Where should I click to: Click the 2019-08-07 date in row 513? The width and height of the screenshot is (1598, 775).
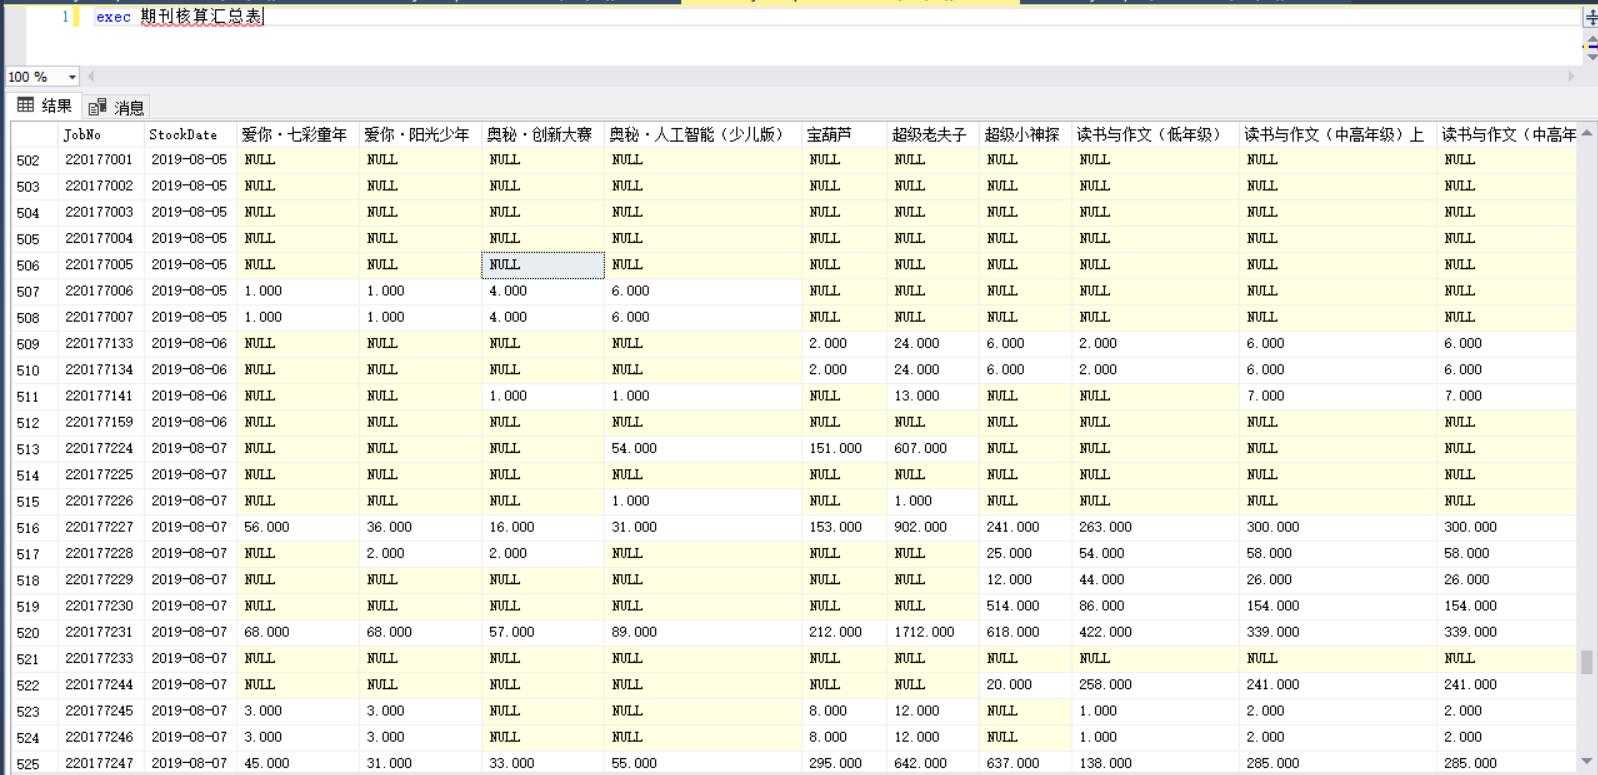click(x=190, y=448)
